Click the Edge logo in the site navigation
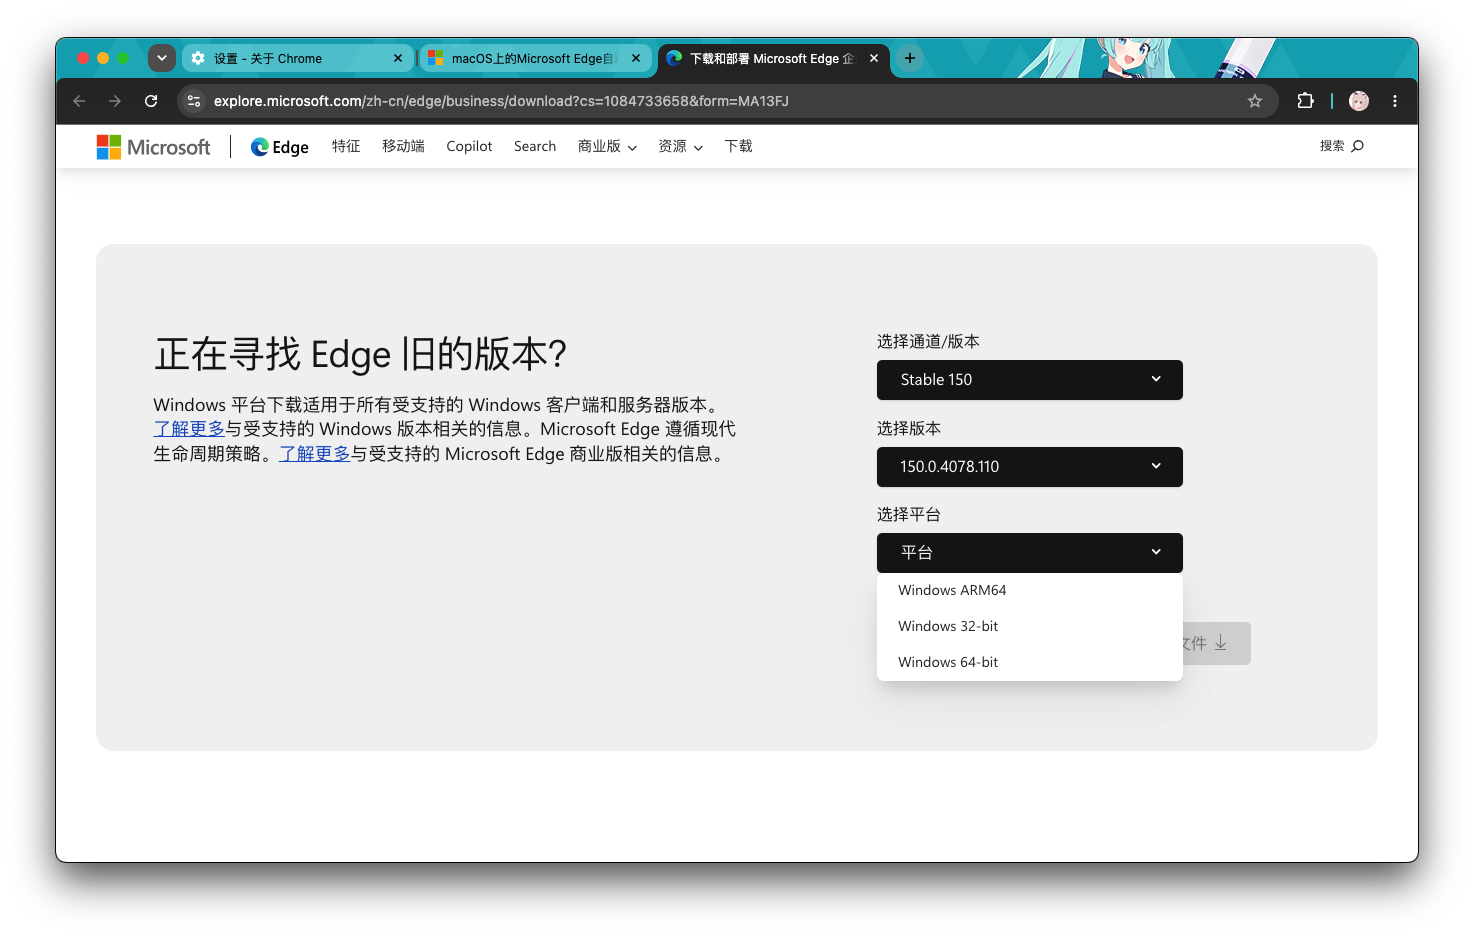Screen dimensions: 1474x936 [x=279, y=147]
